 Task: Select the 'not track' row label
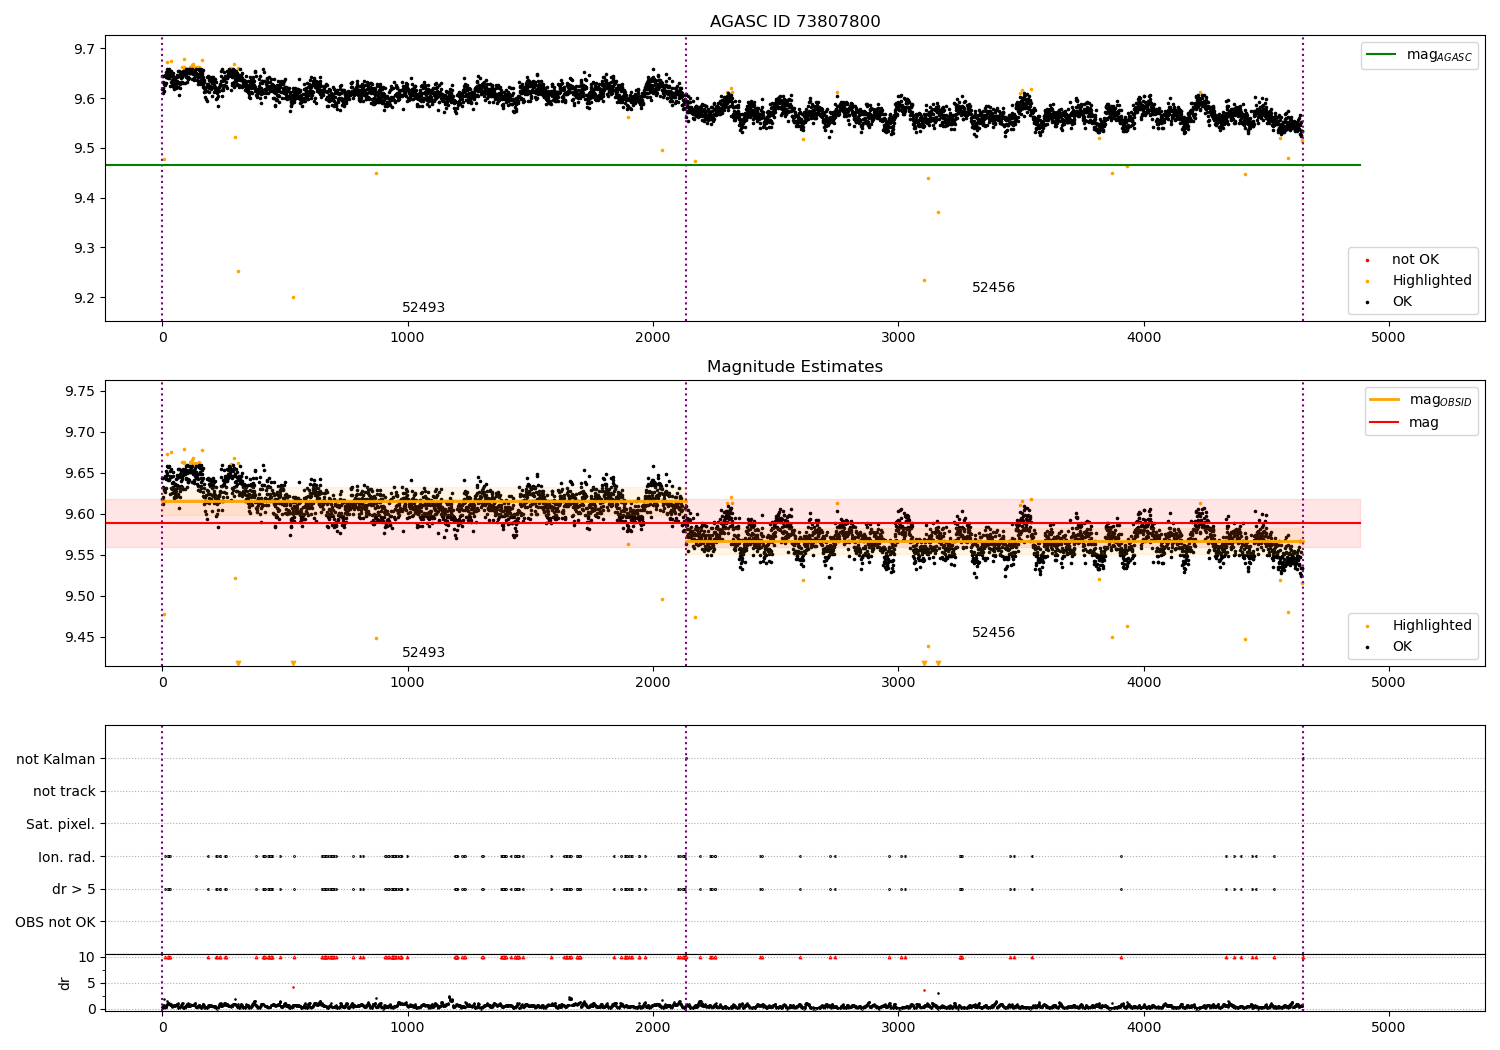point(64,791)
